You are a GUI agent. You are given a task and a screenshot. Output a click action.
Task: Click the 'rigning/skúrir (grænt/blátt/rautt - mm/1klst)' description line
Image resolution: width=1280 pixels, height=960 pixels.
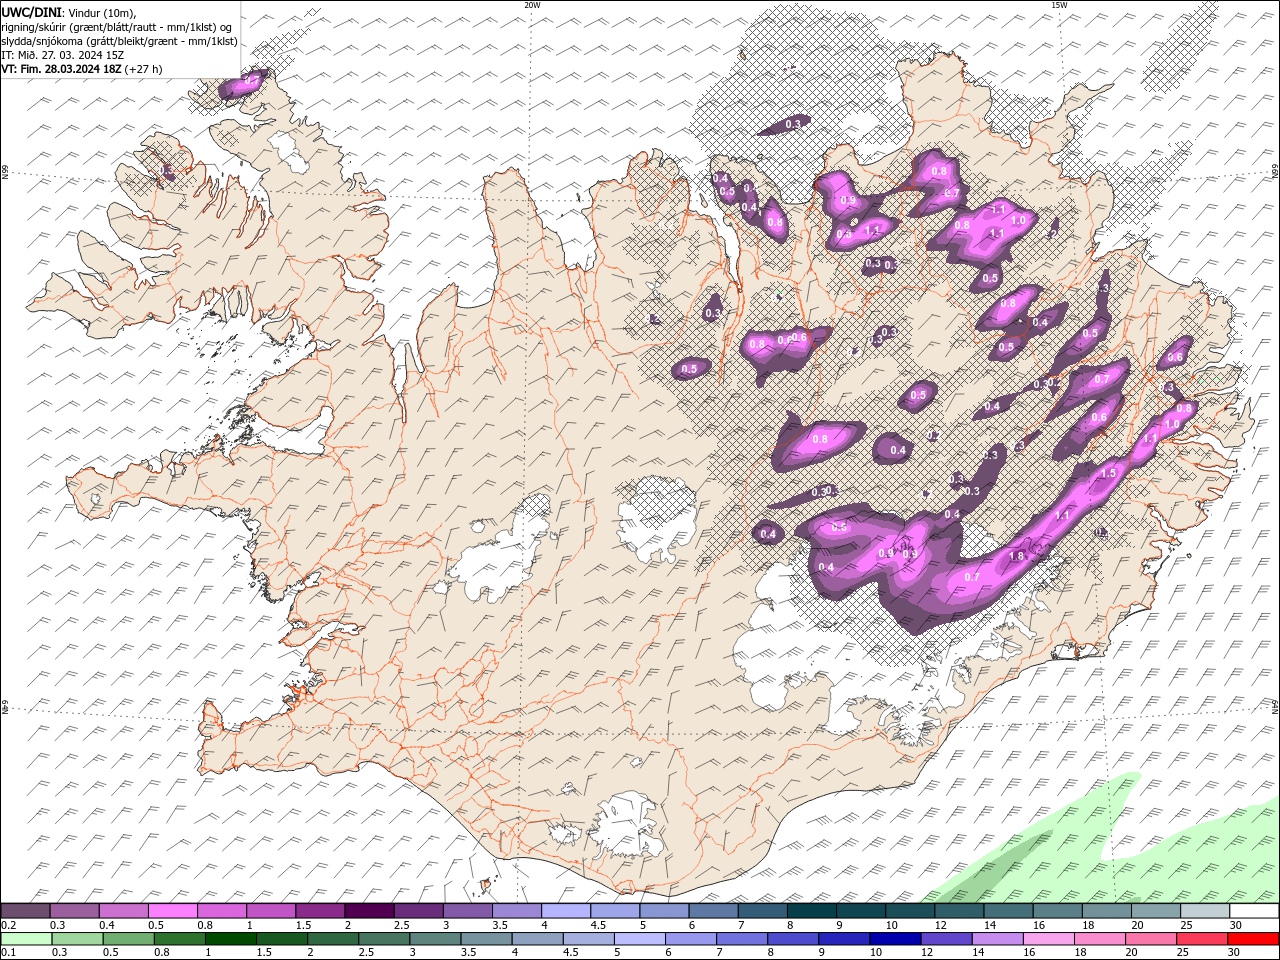tap(116, 26)
